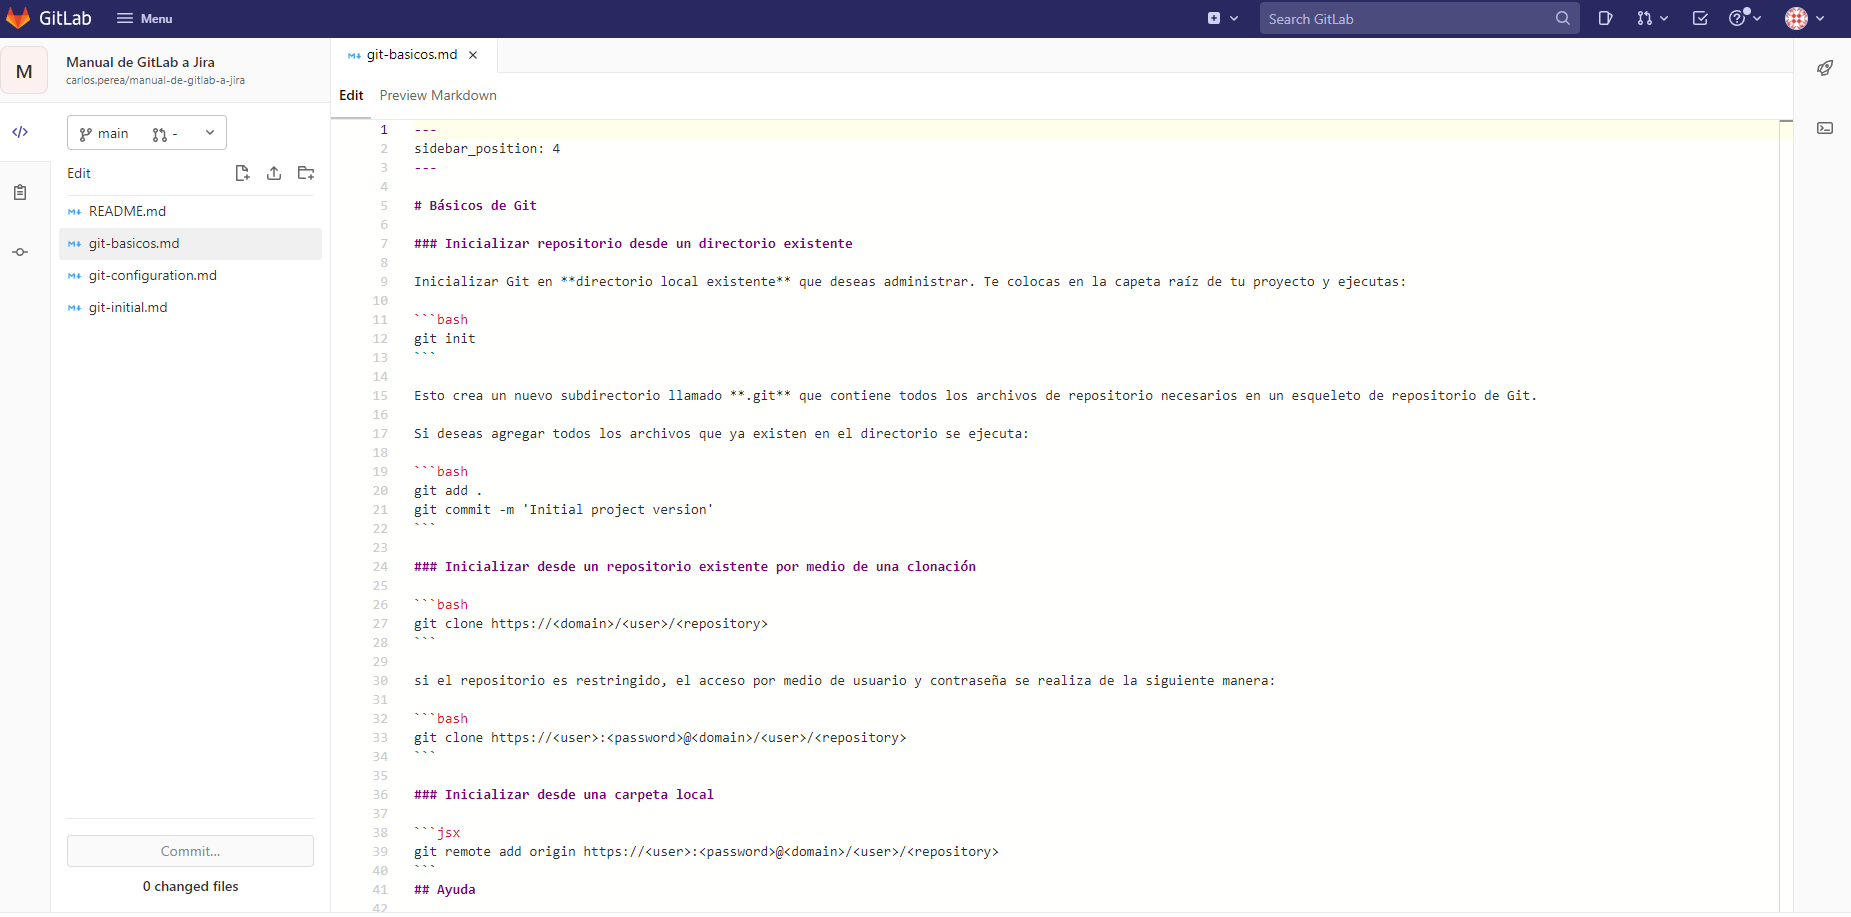Viewport: 1851px width, 917px height.
Task: Click the markdown icon beside README.md
Action: [74, 211]
